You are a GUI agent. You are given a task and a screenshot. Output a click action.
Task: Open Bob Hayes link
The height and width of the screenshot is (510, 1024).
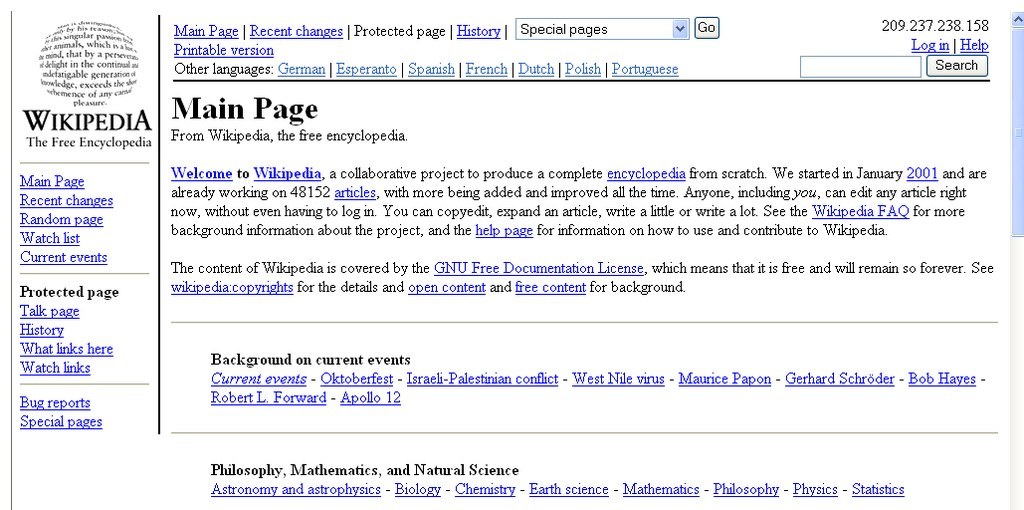(942, 379)
